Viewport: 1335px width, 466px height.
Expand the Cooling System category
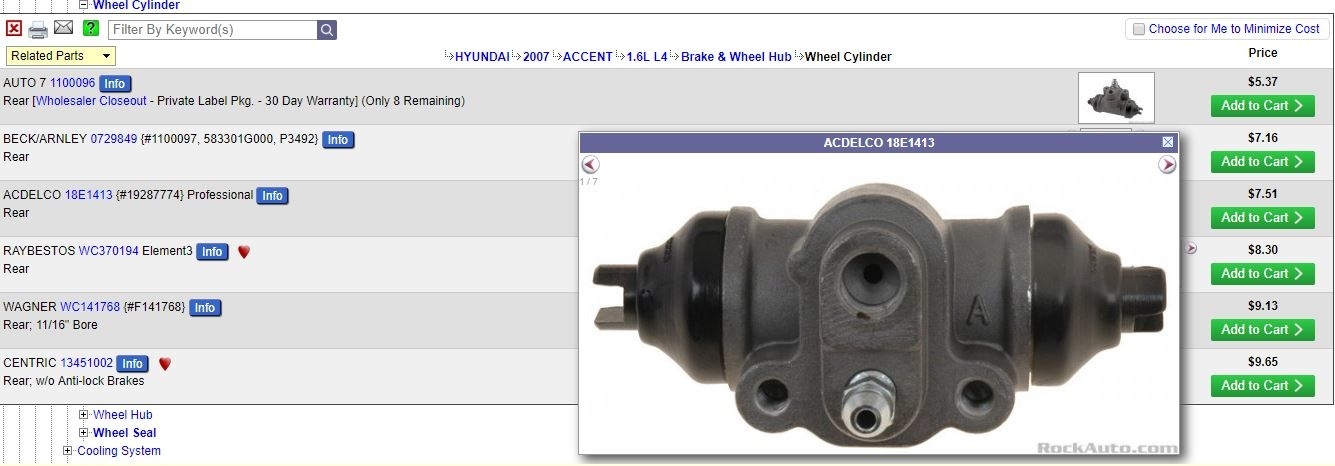tap(68, 451)
